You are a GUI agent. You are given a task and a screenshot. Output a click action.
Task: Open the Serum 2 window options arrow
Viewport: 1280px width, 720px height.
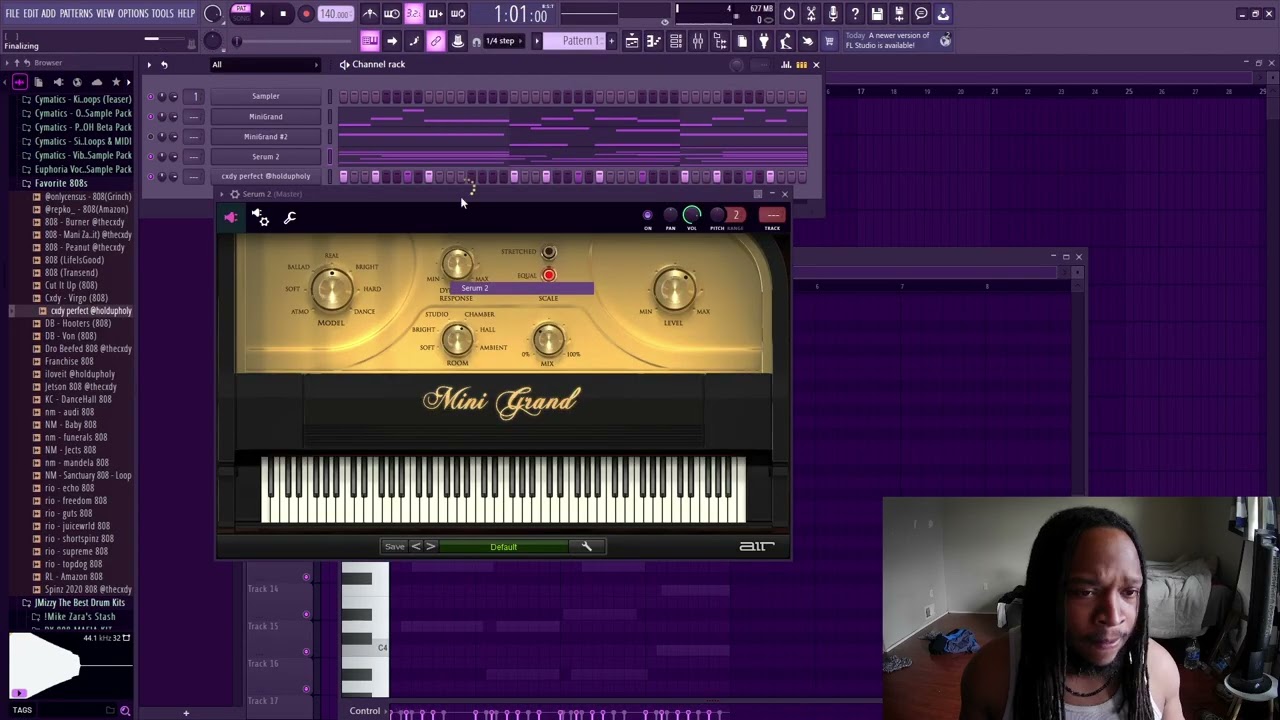coord(222,194)
